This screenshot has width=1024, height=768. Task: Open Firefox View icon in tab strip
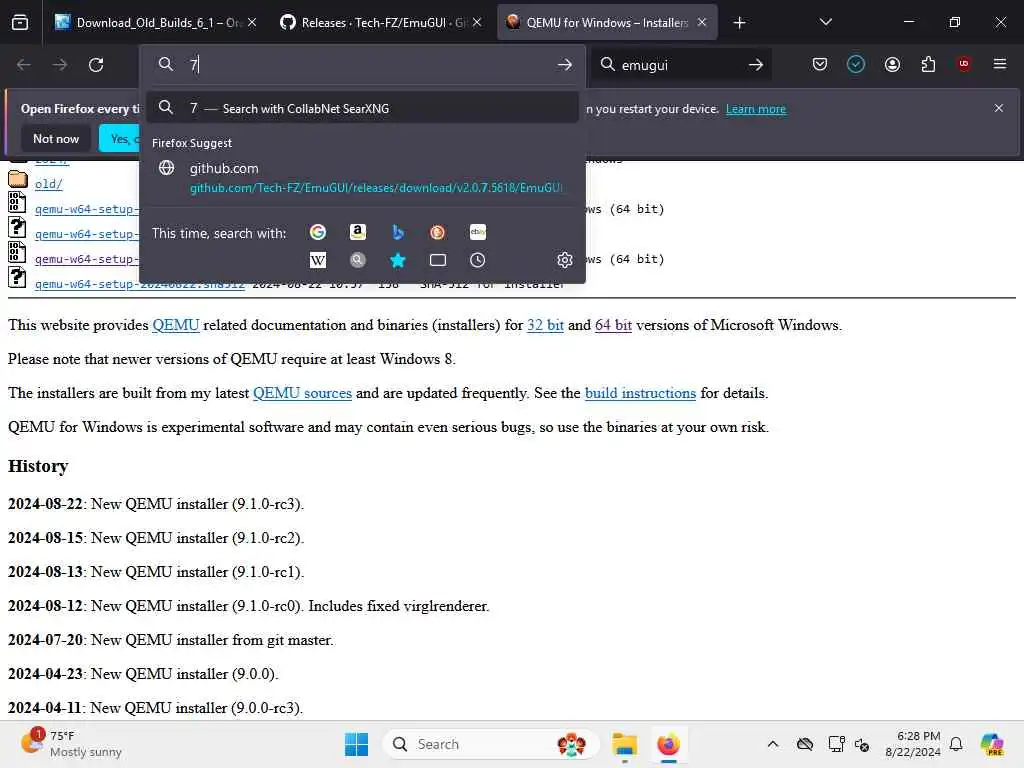20,22
